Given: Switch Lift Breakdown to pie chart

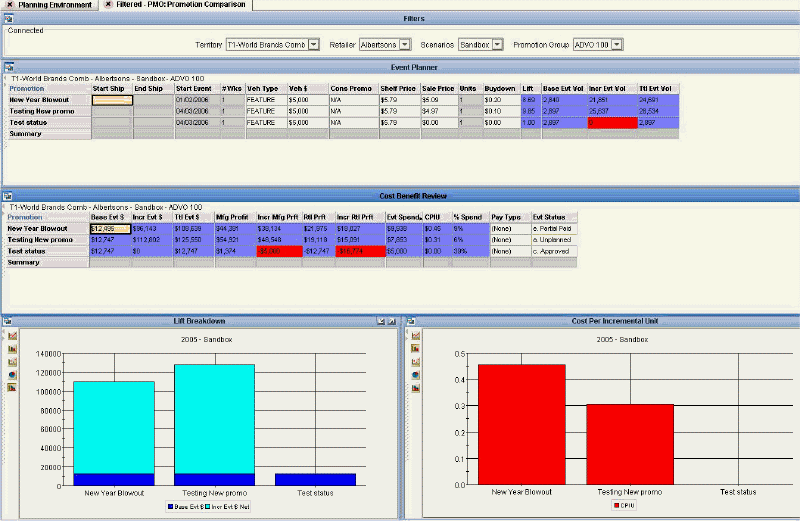Looking at the screenshot, I should tap(12, 375).
